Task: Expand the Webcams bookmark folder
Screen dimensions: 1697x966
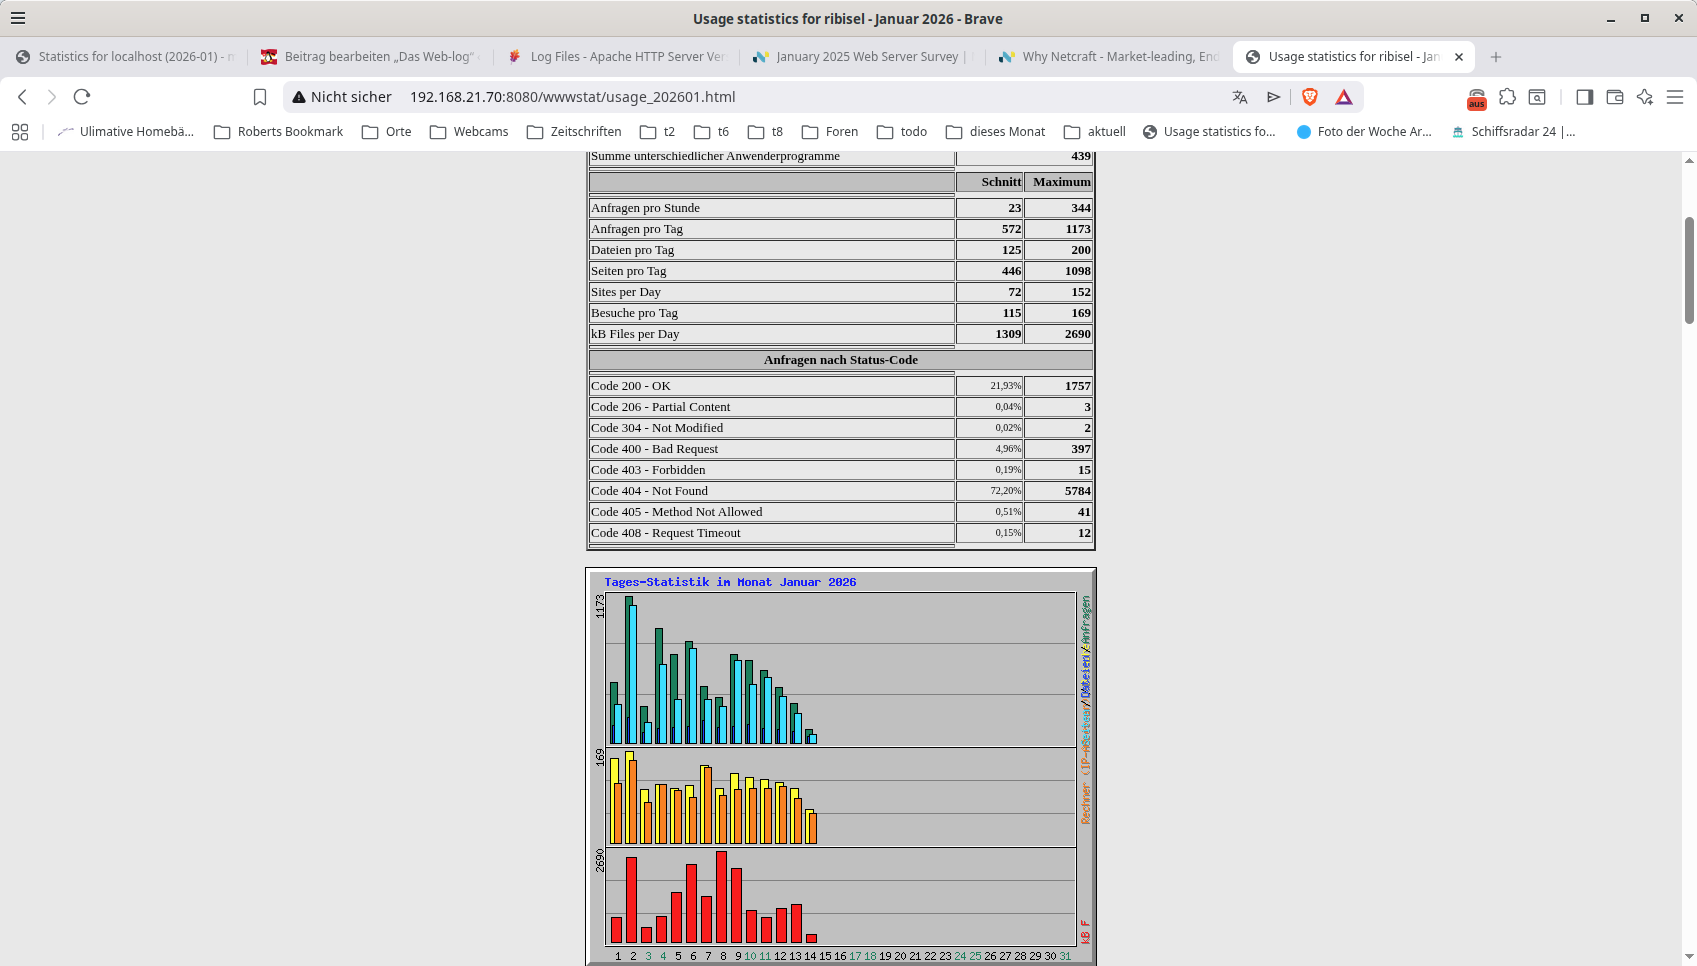Action: (469, 132)
